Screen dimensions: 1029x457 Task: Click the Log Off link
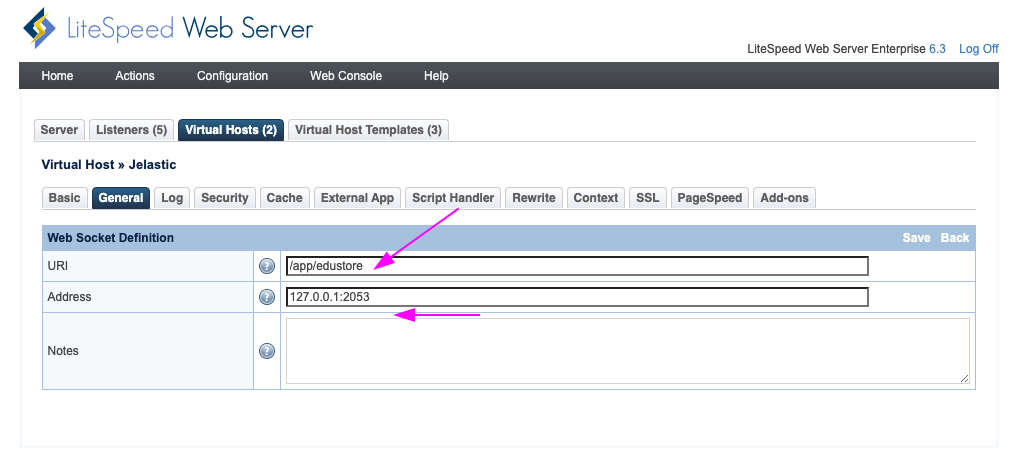click(978, 49)
